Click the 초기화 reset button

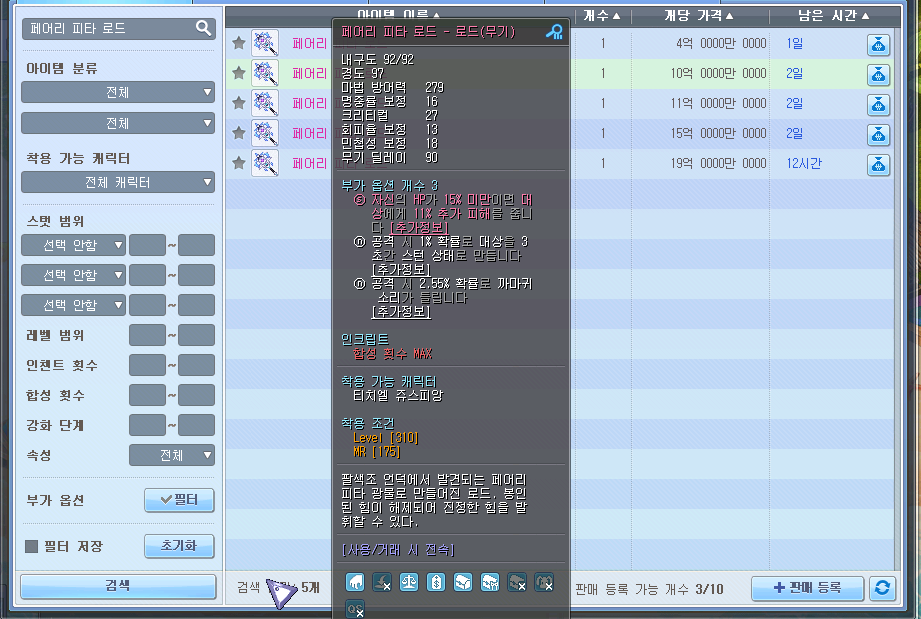click(179, 546)
